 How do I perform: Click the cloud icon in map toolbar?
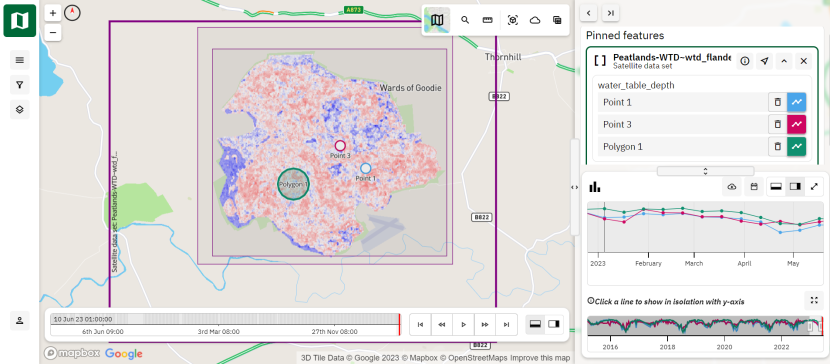click(x=535, y=20)
